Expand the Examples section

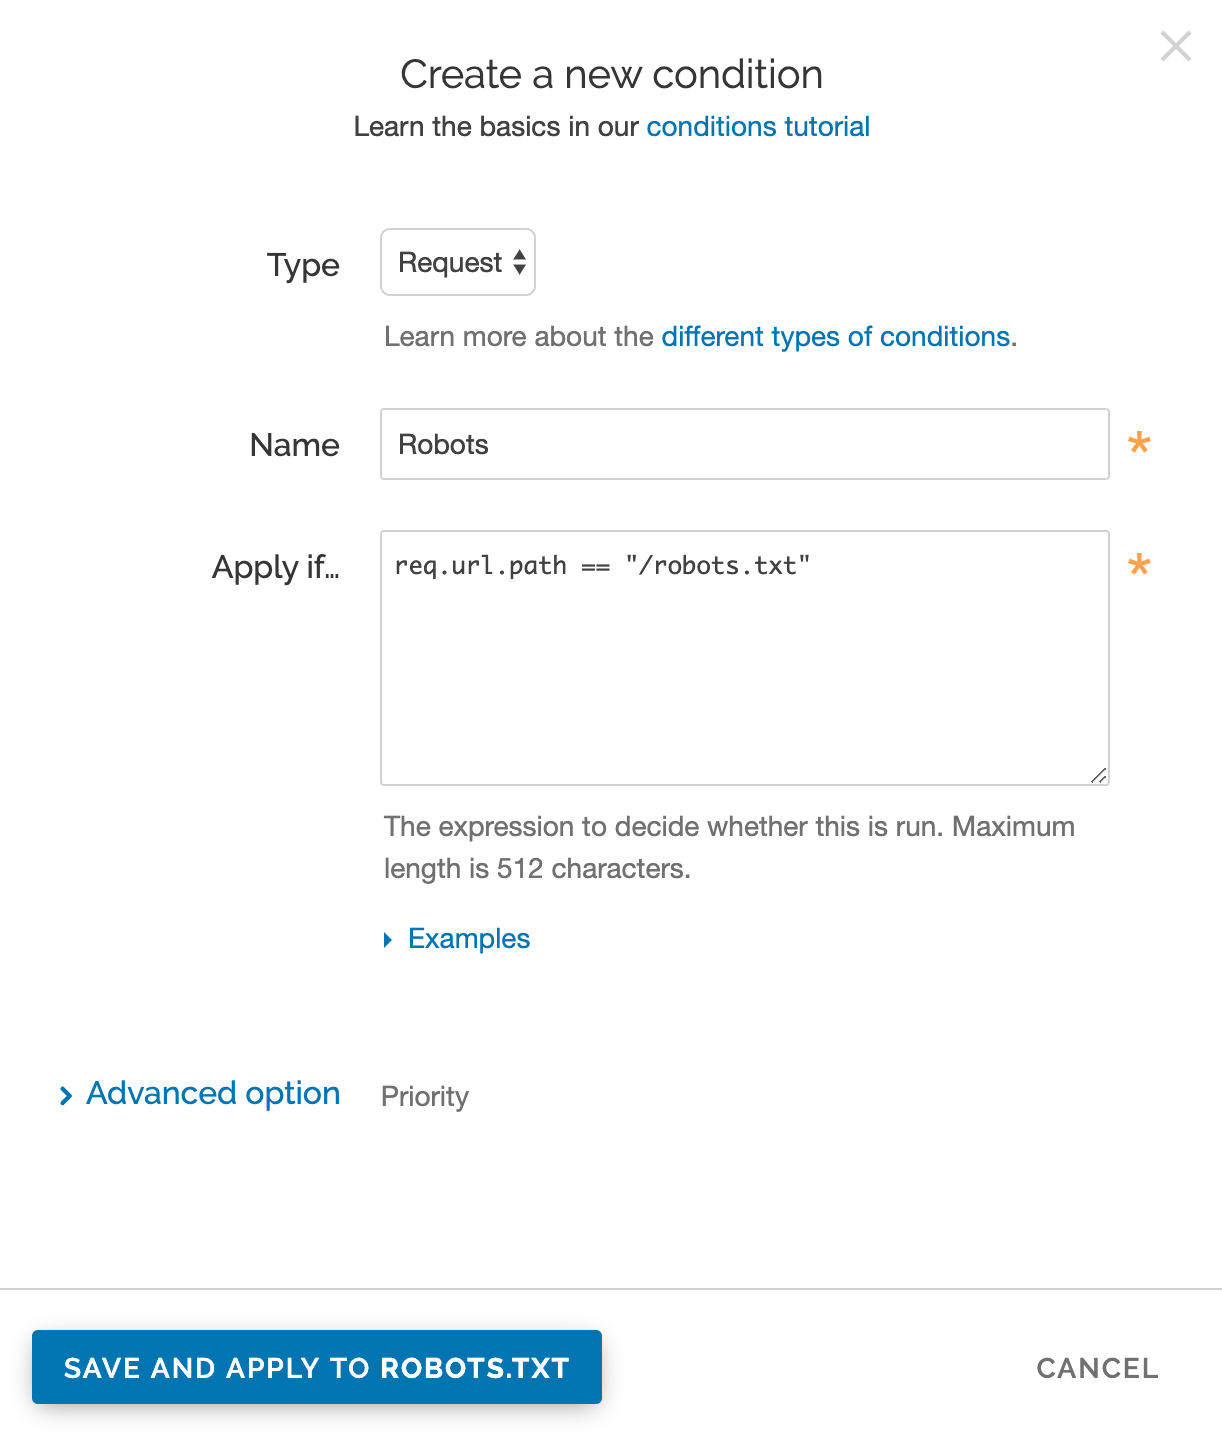(x=468, y=938)
